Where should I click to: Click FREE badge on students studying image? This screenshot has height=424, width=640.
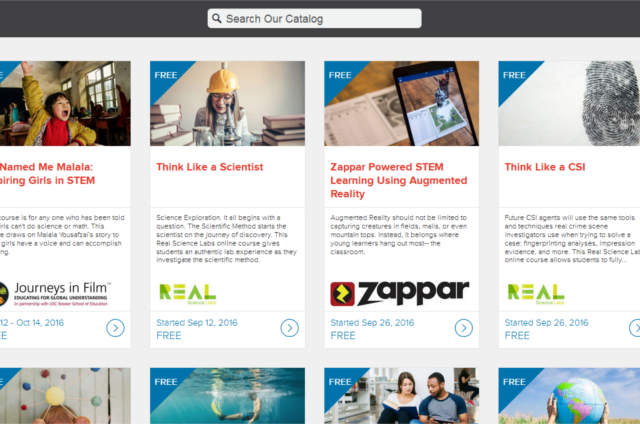(x=340, y=382)
